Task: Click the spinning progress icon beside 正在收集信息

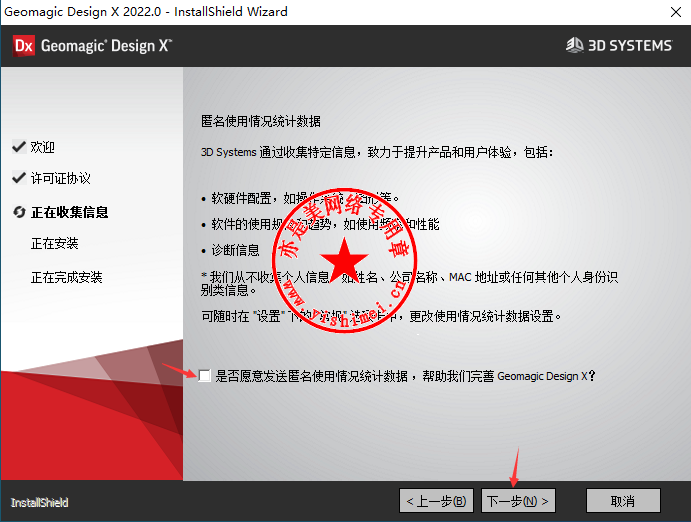Action: (19, 212)
